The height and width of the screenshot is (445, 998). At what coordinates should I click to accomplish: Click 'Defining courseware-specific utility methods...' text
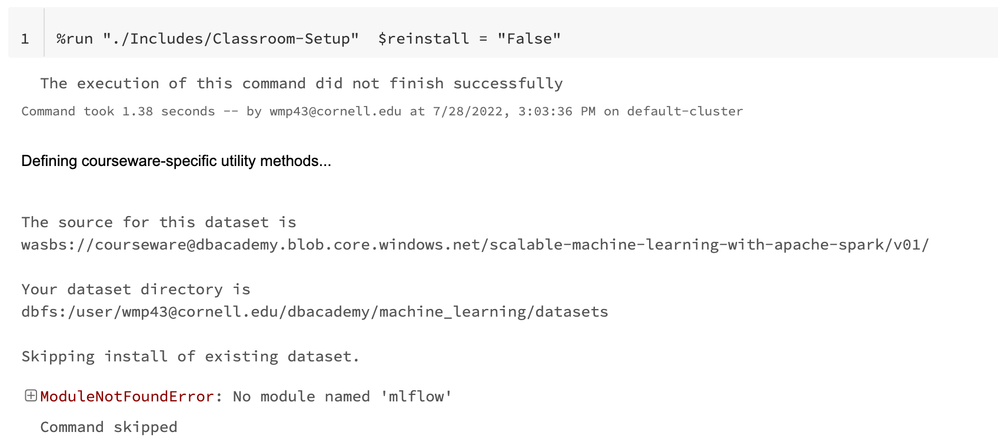pyautogui.click(x=176, y=161)
